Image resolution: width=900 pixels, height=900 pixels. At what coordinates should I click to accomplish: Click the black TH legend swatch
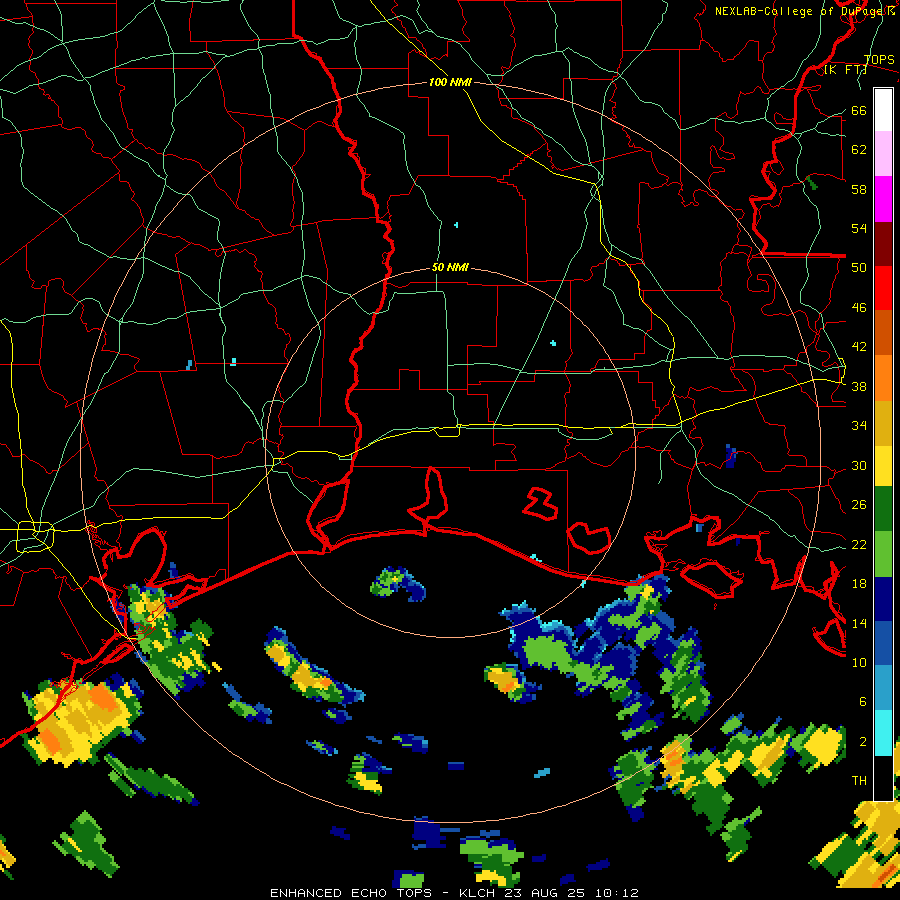[x=883, y=778]
